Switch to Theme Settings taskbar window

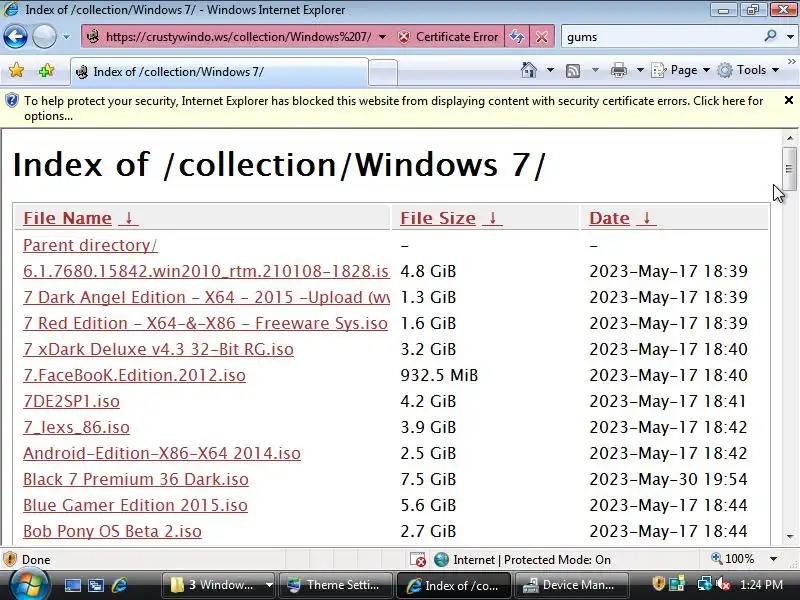[x=337, y=585]
